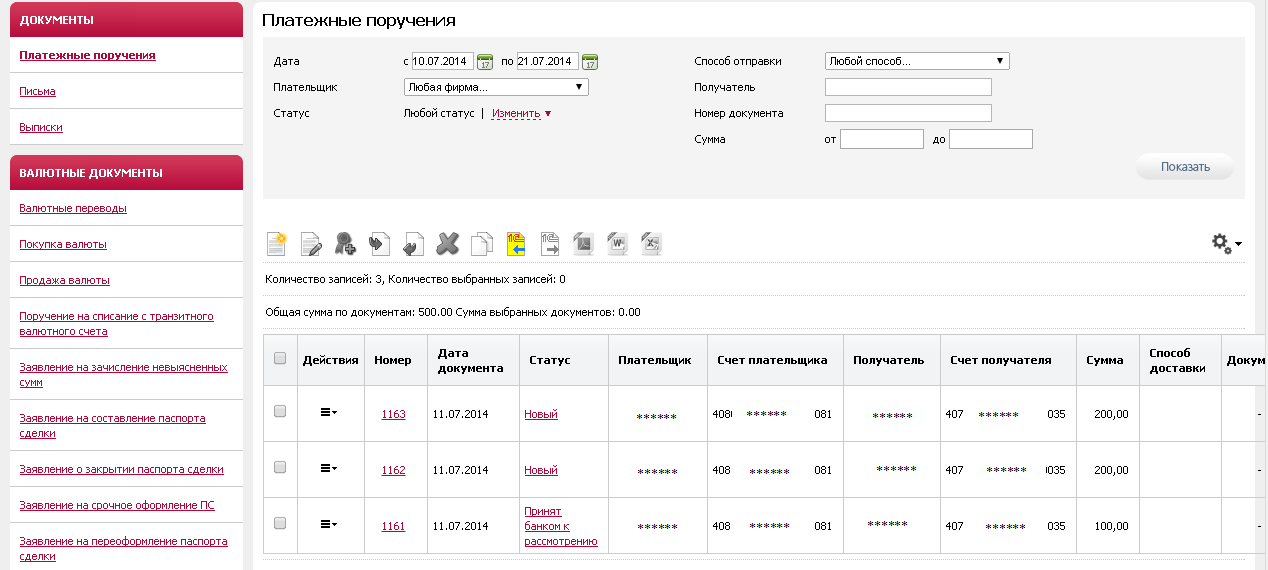Click the send document arrow icon

point(379,243)
